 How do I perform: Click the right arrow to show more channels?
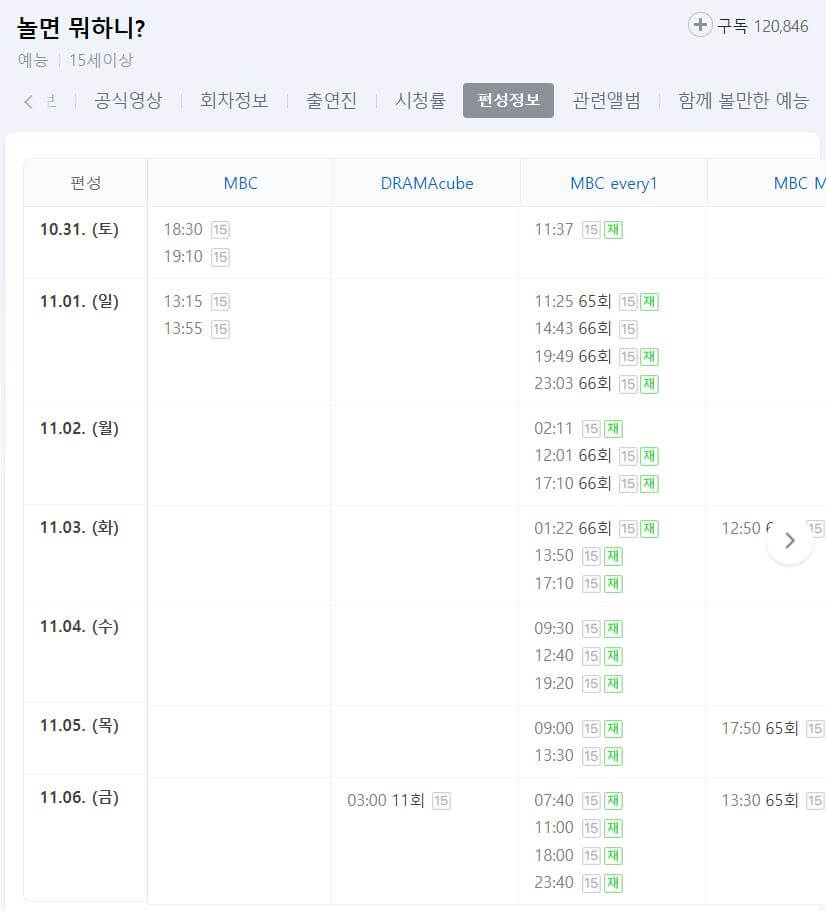(x=789, y=541)
